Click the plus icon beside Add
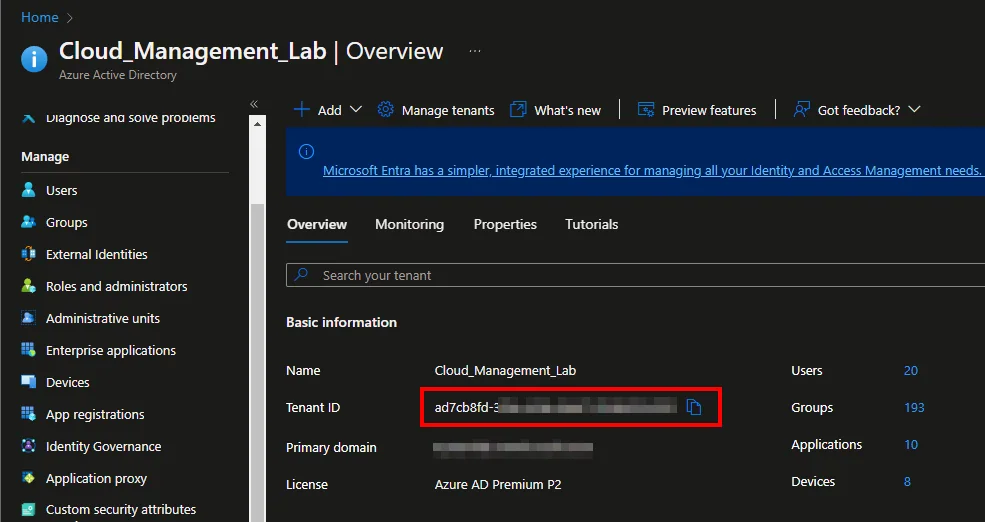This screenshot has height=522, width=985. click(302, 110)
